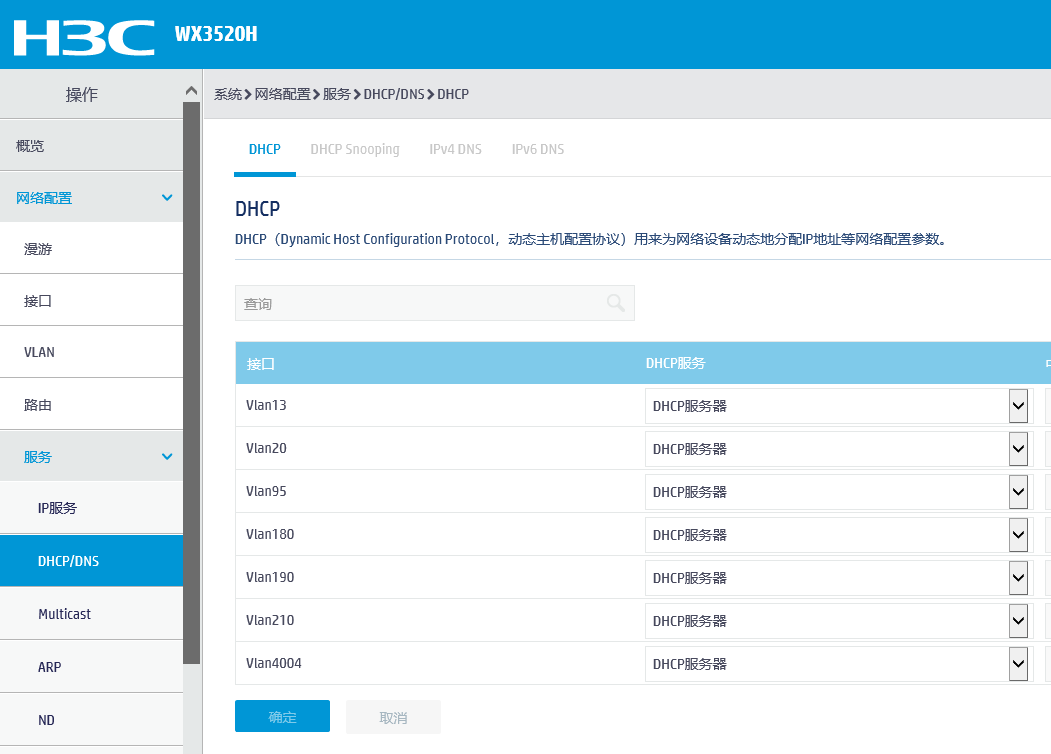This screenshot has height=754, width=1051.
Task: Select DHCP/DNS in the sidebar
Action: point(91,561)
